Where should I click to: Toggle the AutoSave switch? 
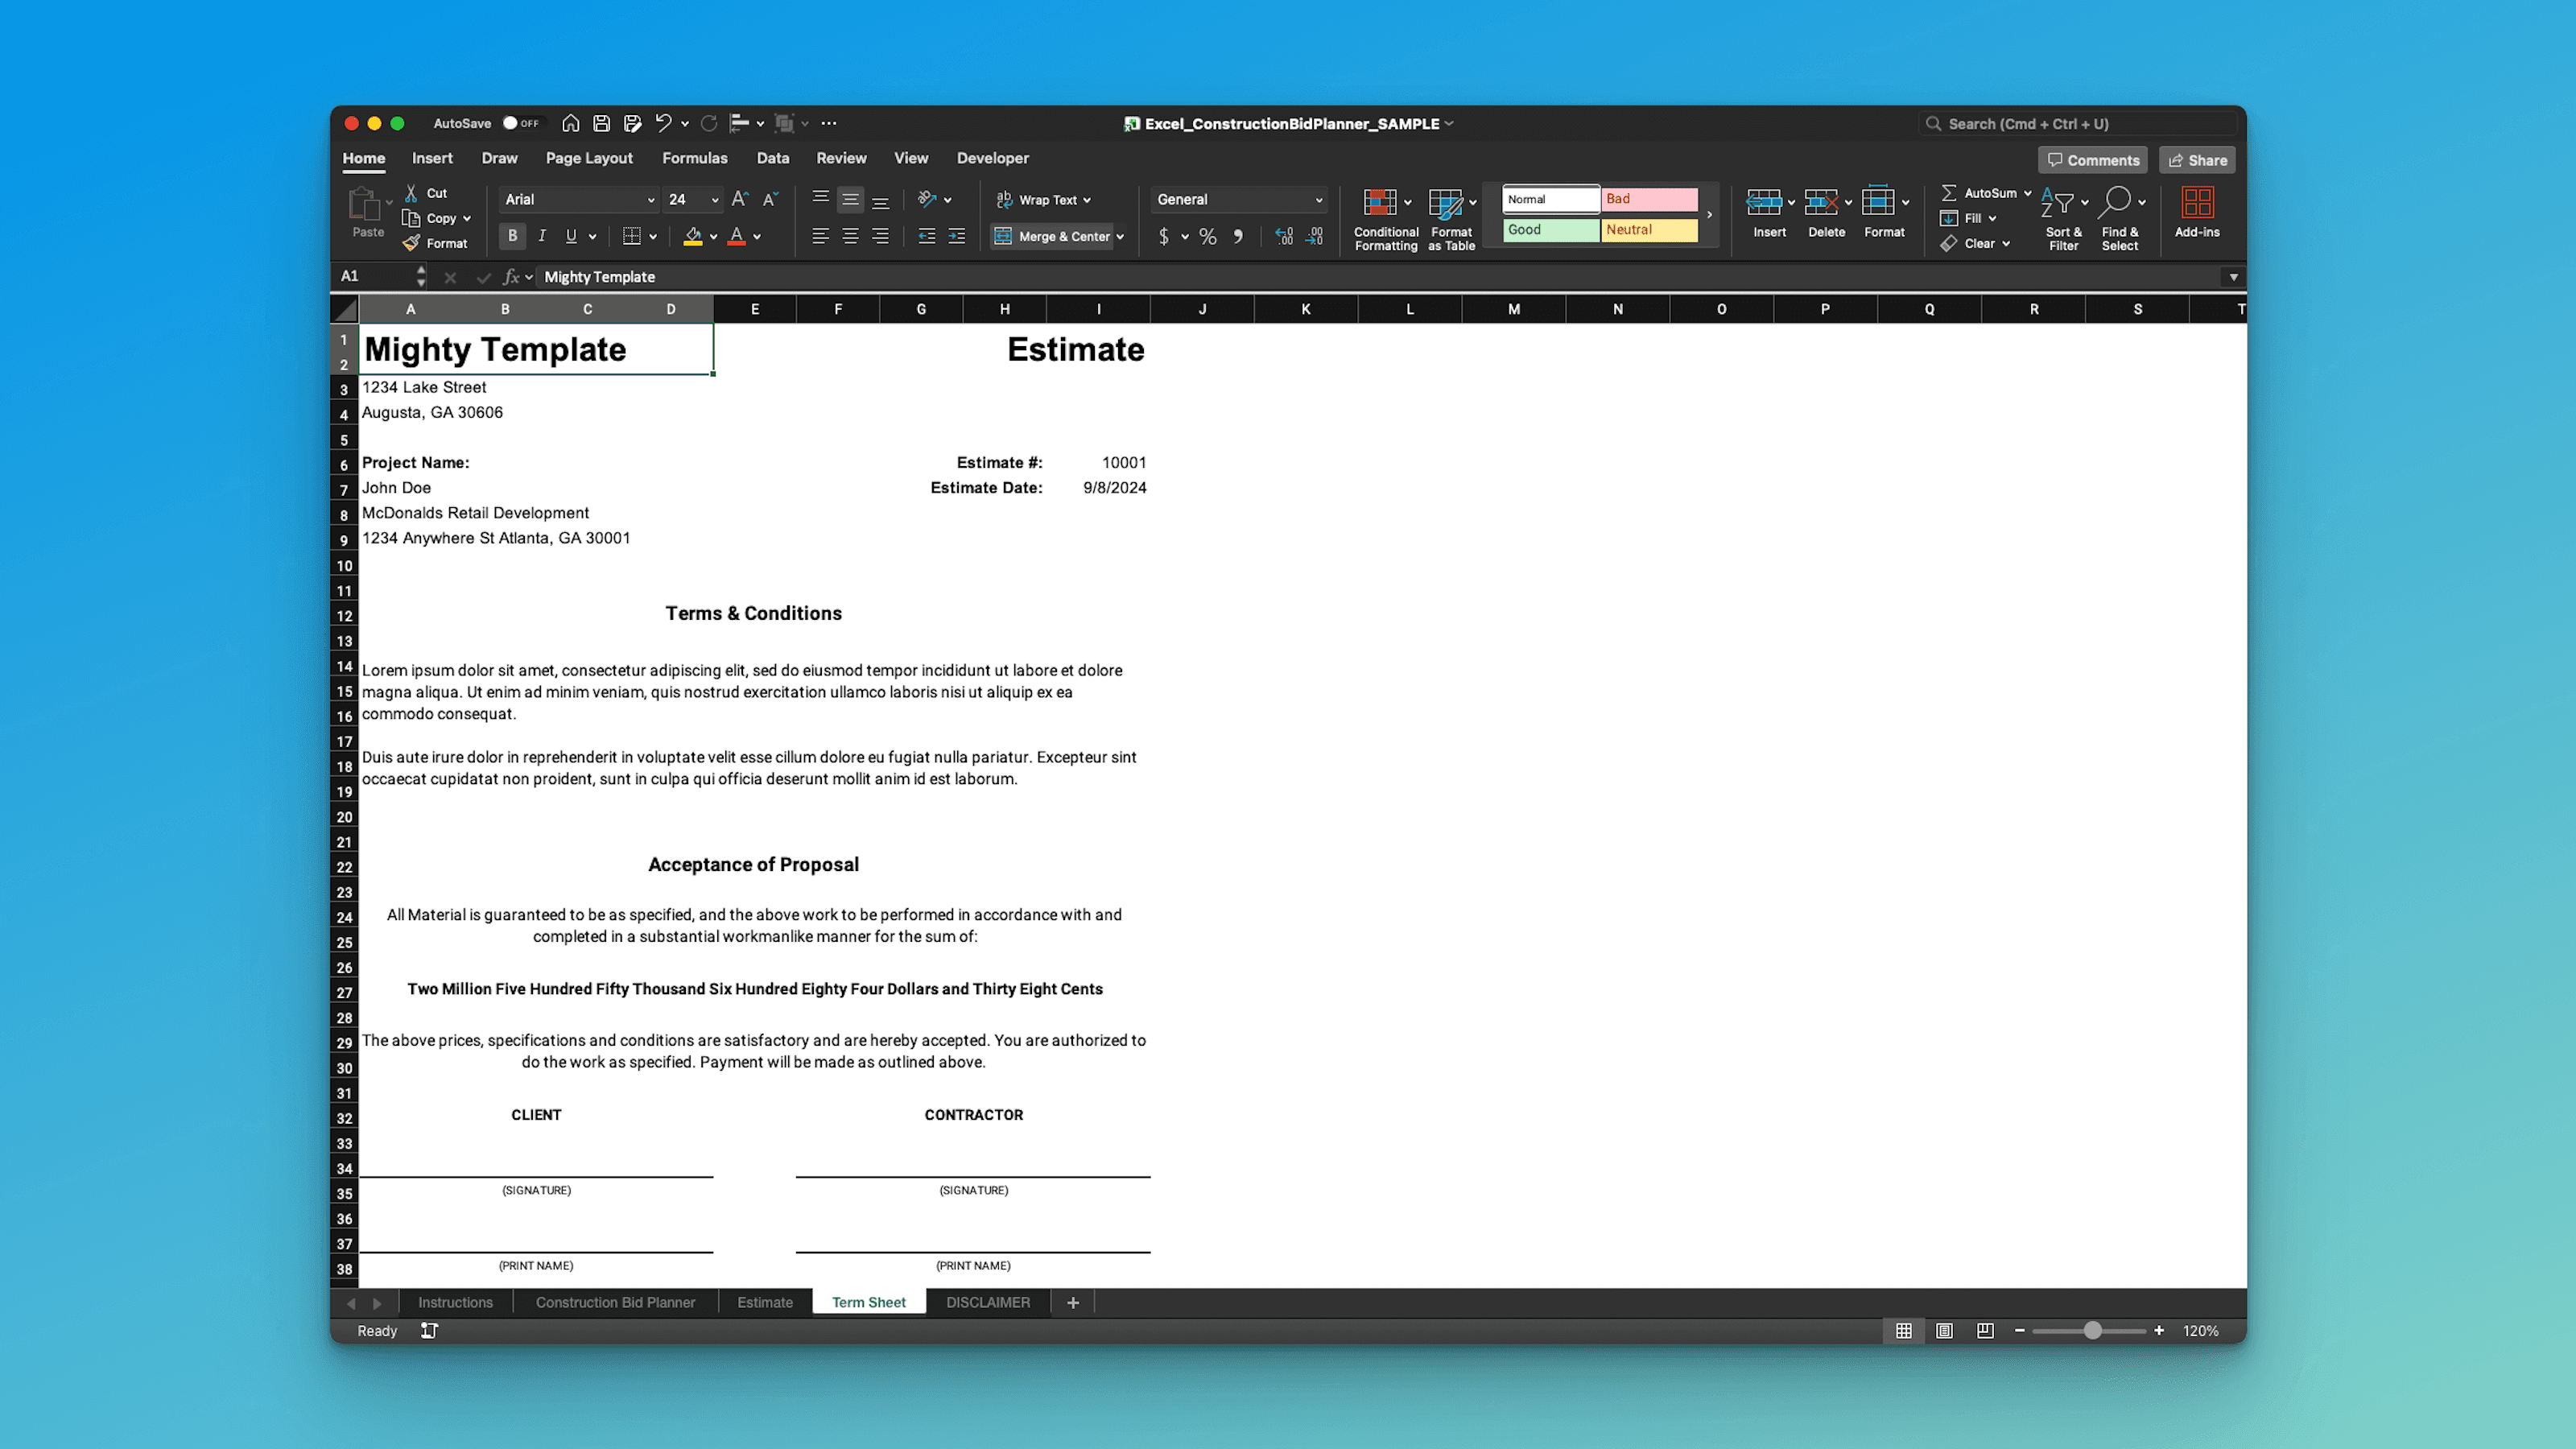521,123
